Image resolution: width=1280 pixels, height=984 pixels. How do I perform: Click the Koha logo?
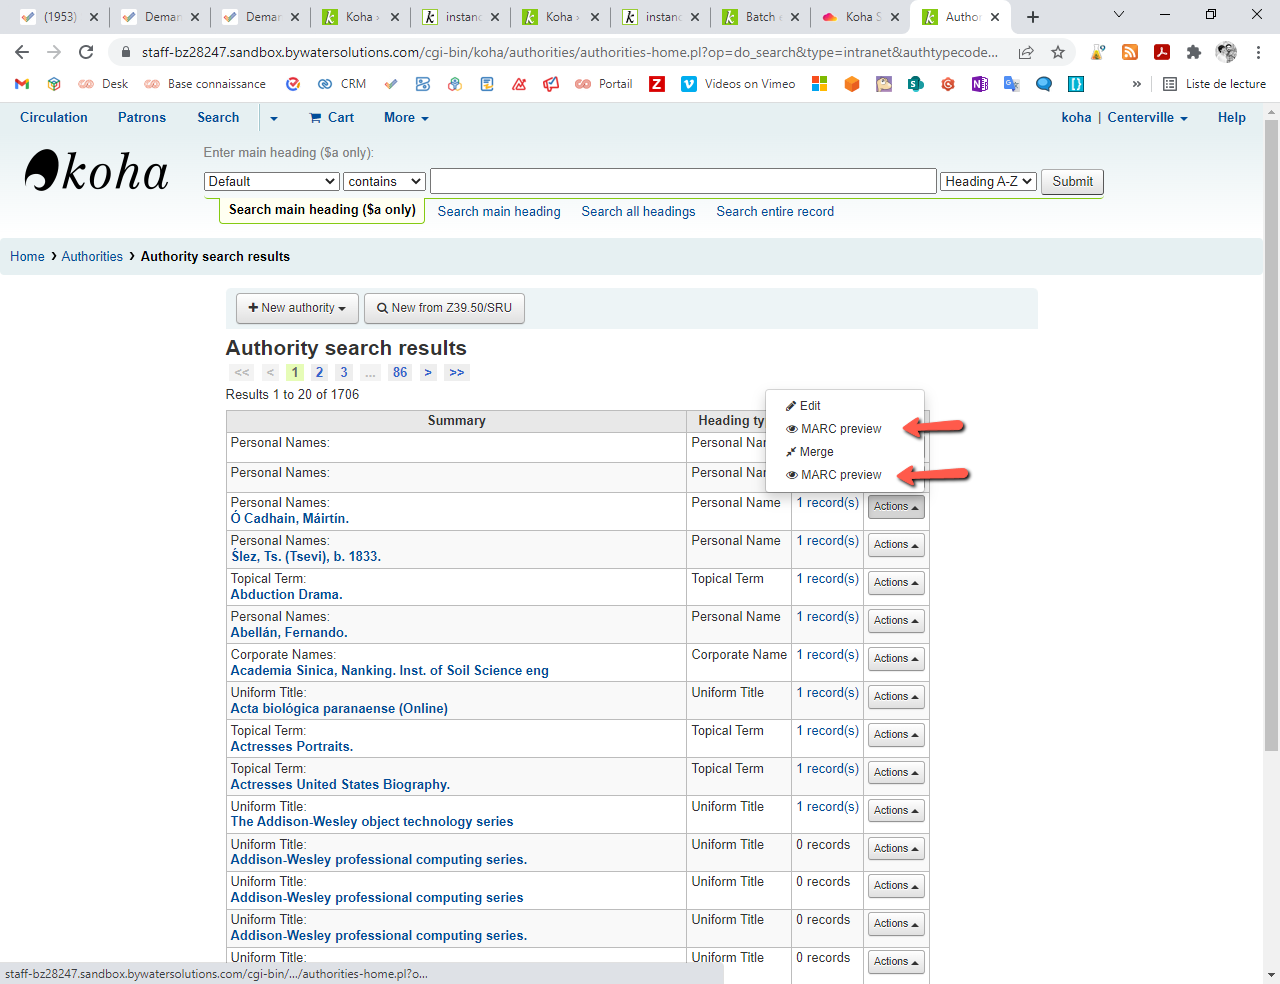(96, 172)
